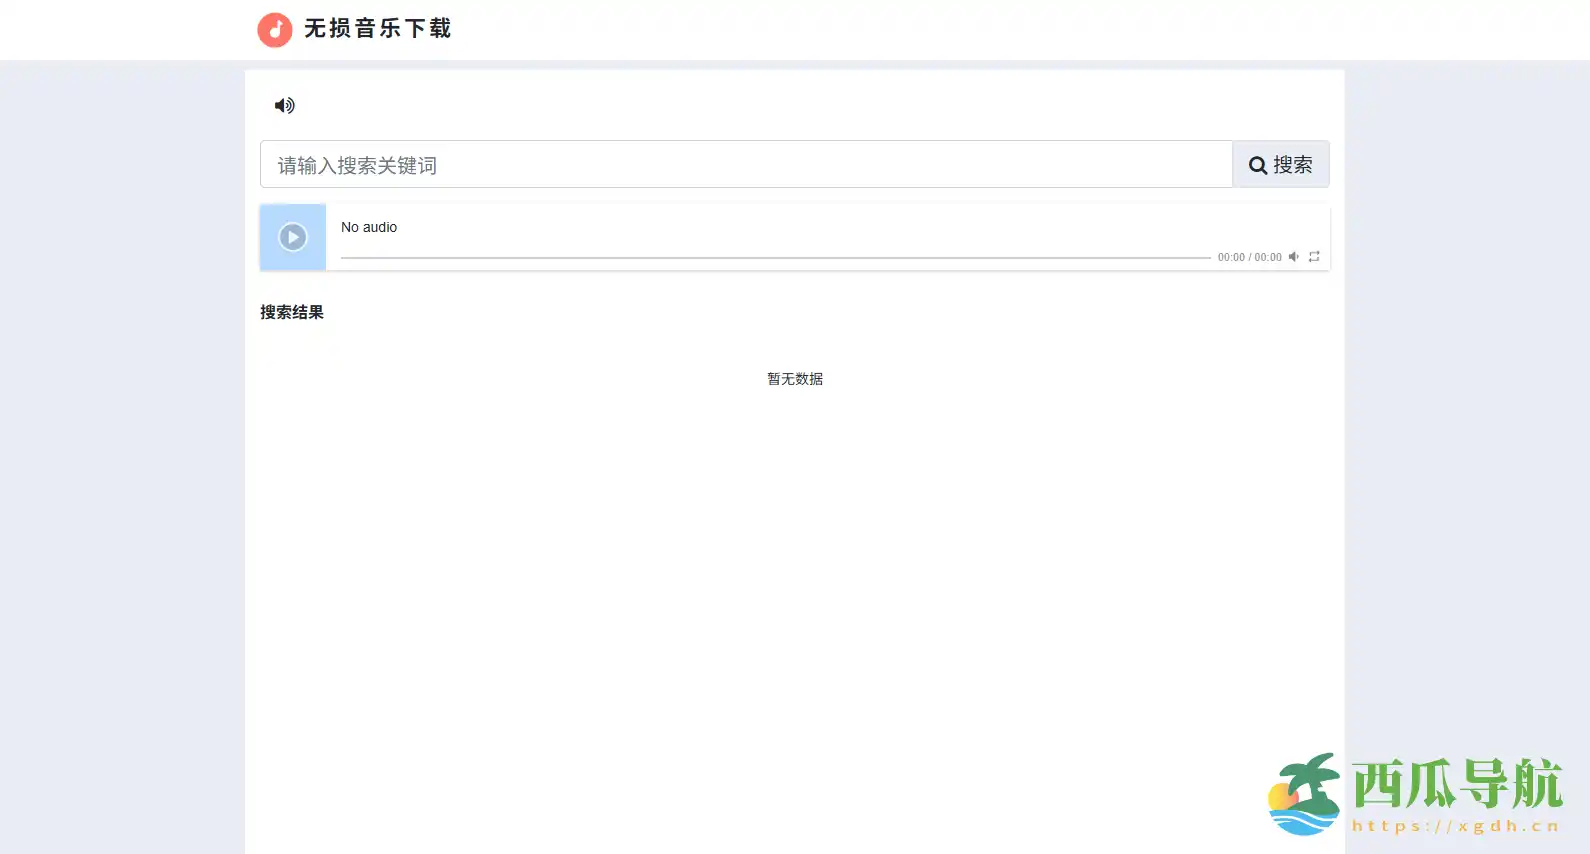
Task: Click the speaker announcement icon above search
Action: [285, 105]
